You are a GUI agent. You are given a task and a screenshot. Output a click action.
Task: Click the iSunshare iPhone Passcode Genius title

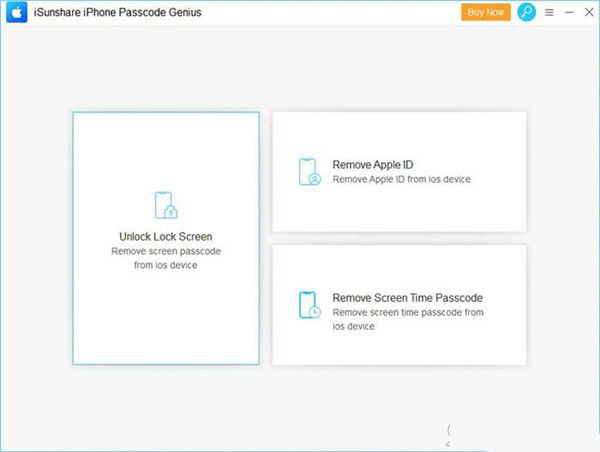[117, 12]
